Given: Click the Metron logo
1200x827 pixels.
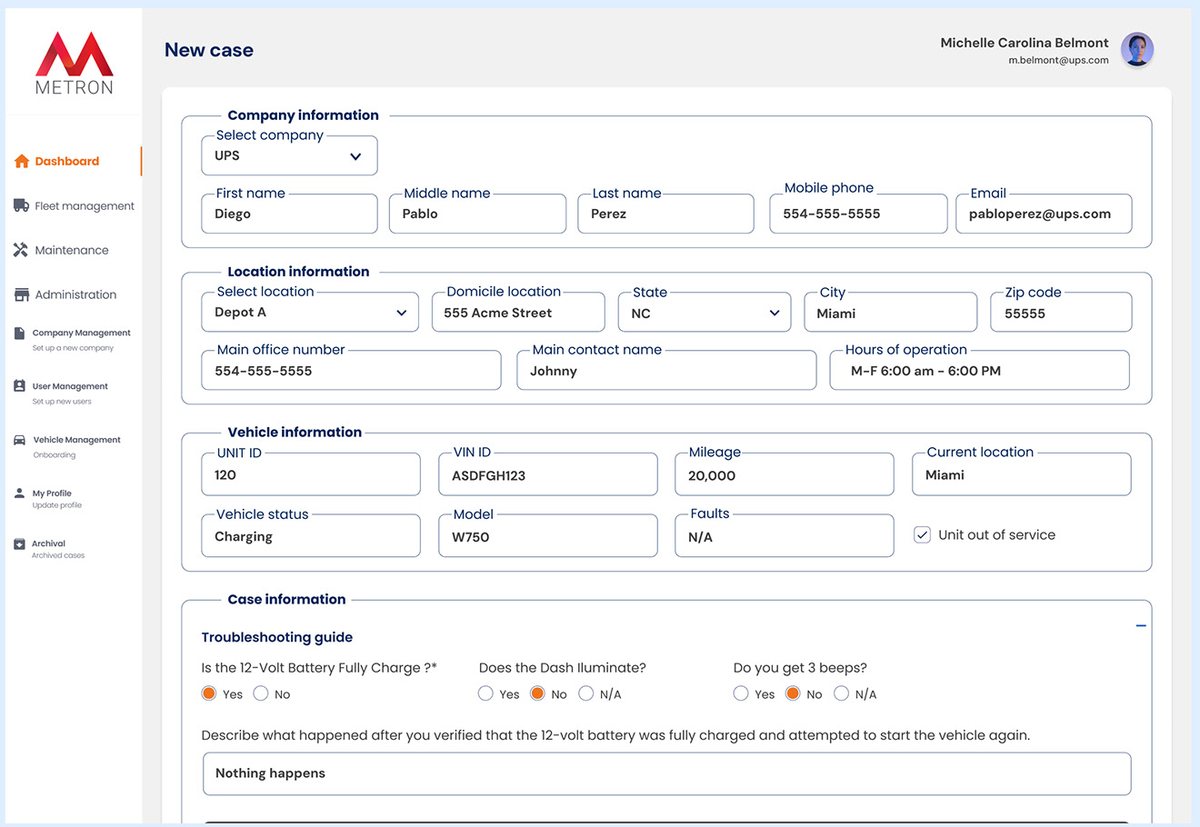Looking at the screenshot, I should pos(74,63).
